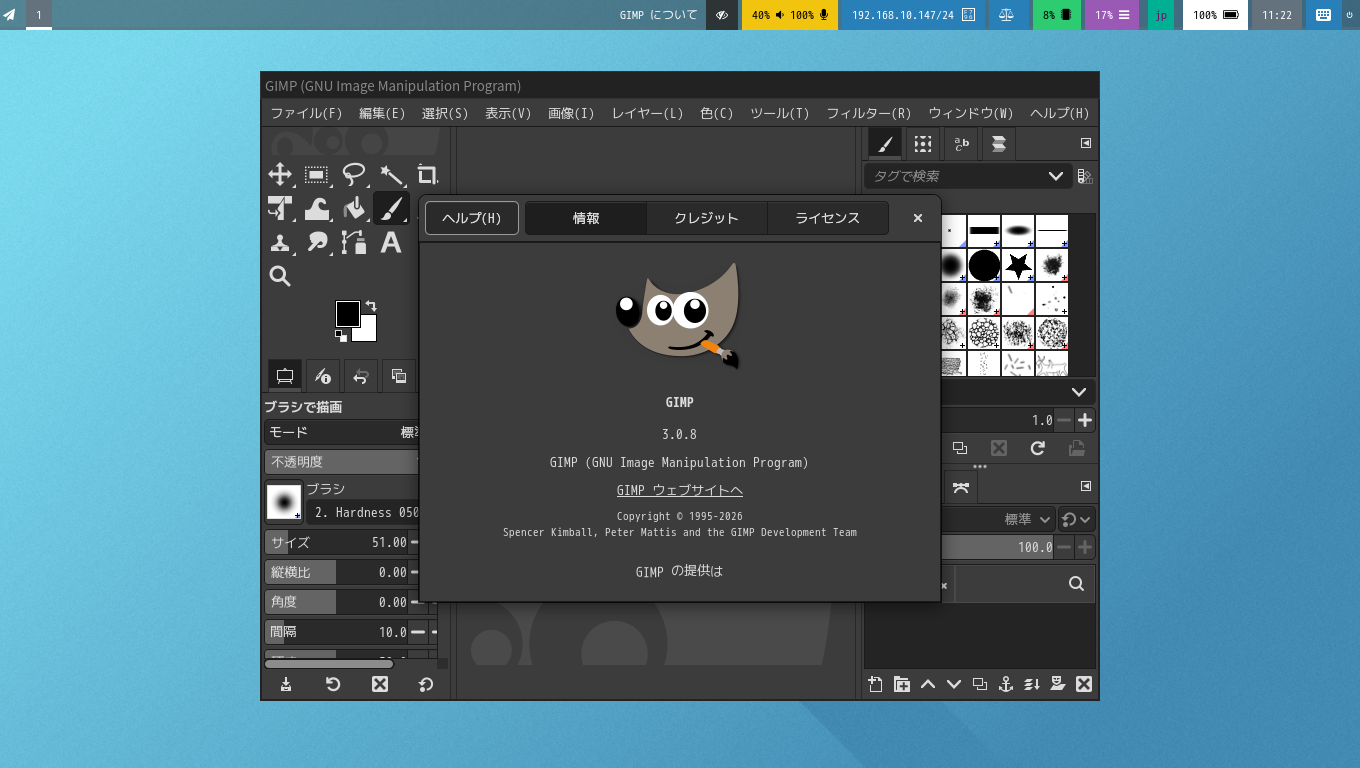The height and width of the screenshot is (768, 1360).
Task: Select the Move tool in the toolbox
Action: coord(280,175)
